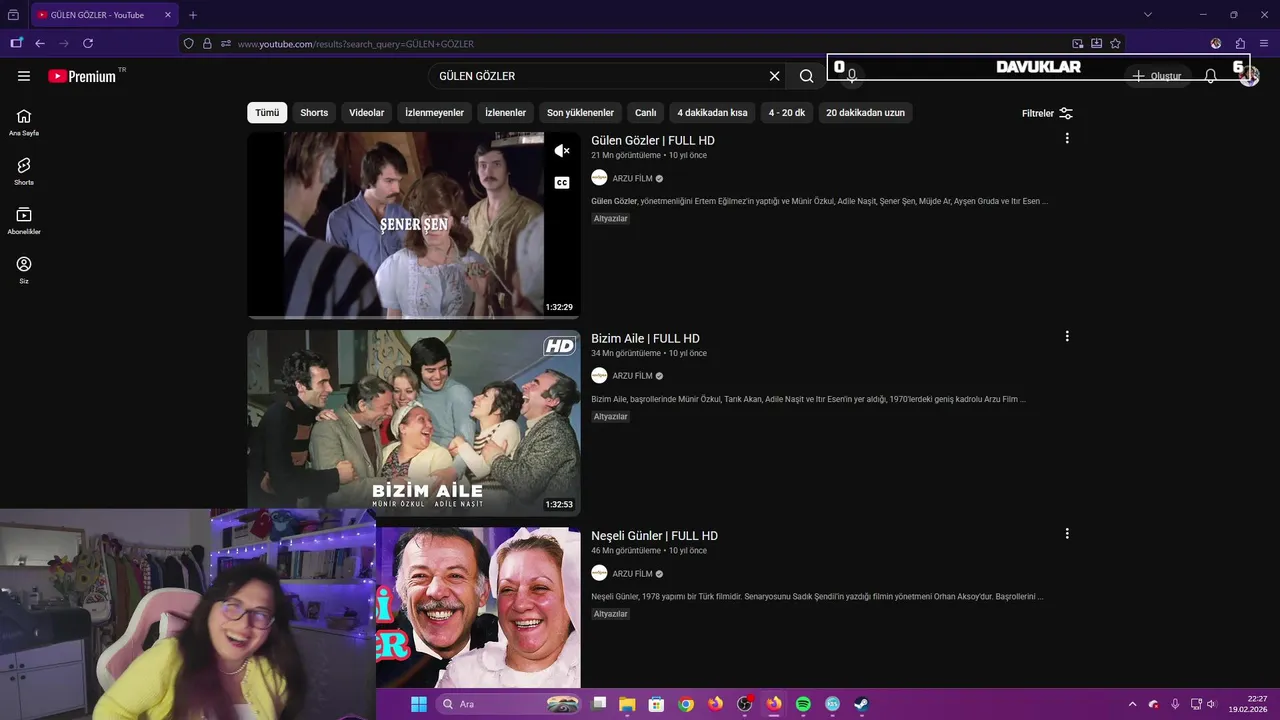Select the 20 dakikadan uzun chip
The image size is (1280, 720).
pos(865,113)
